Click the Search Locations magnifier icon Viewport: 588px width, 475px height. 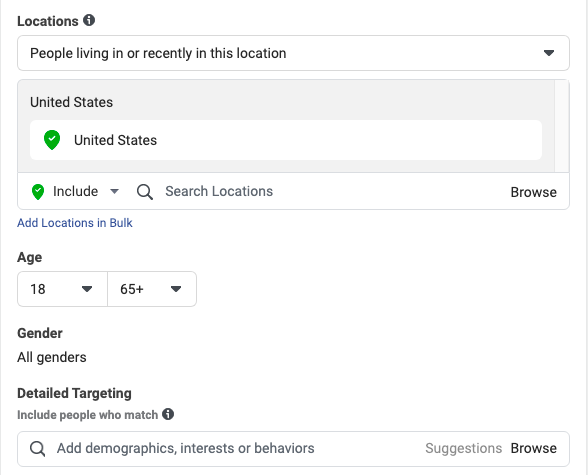[x=144, y=192]
